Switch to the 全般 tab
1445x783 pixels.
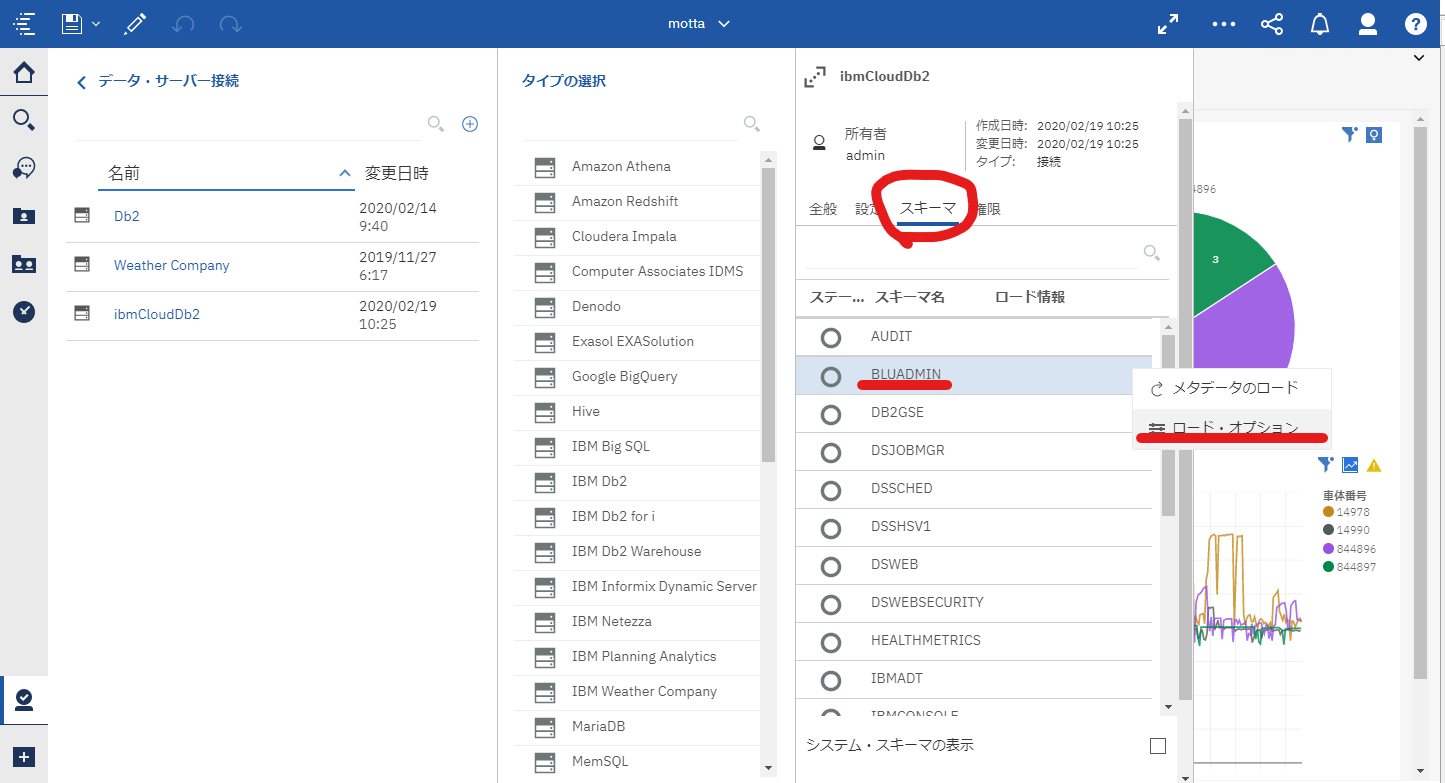click(x=823, y=209)
